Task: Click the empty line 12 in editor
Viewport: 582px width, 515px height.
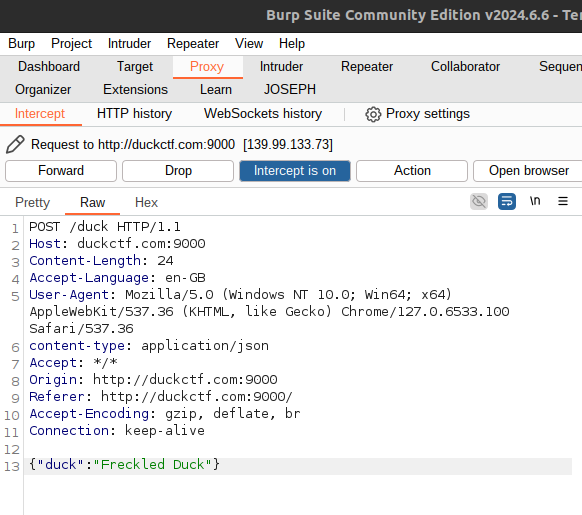Action: 297,449
